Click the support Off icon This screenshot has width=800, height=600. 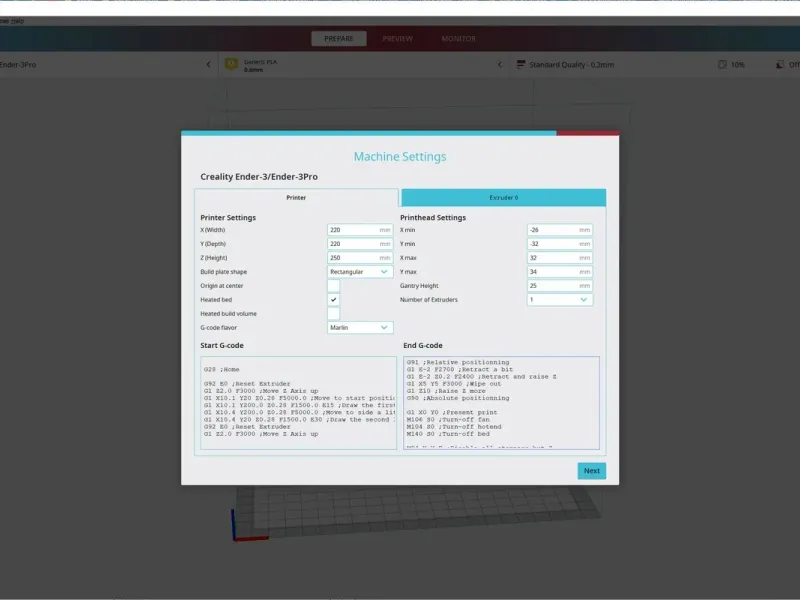pyautogui.click(x=780, y=64)
